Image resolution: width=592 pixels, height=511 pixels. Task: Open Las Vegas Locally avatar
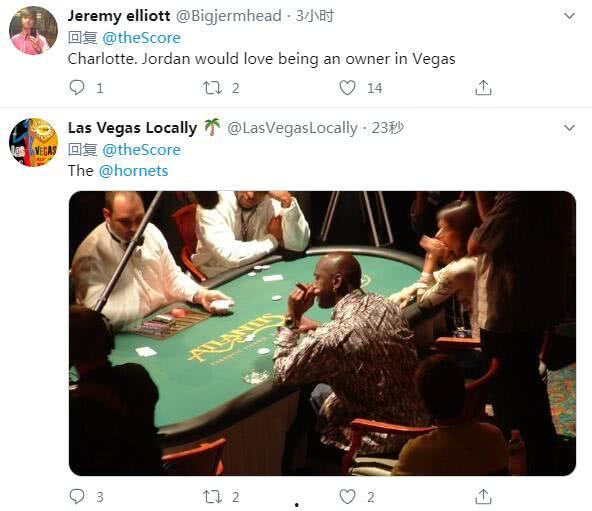pos(33,142)
